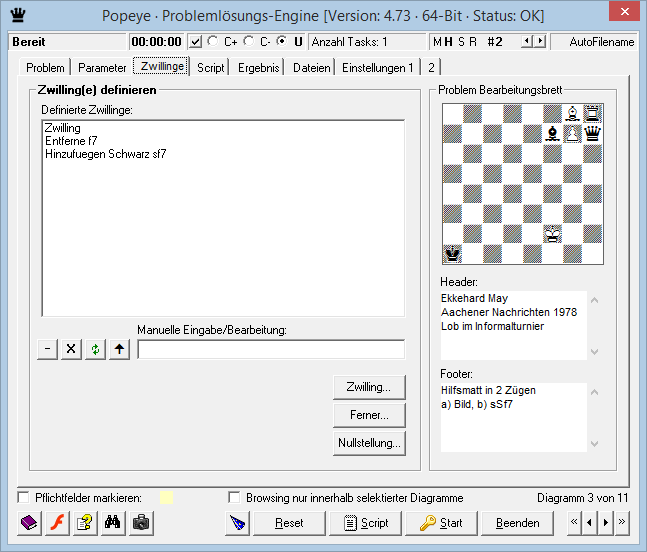Image resolution: width=647 pixels, height=552 pixels.
Task: Select the white pawn on g7
Action: pos(573,133)
